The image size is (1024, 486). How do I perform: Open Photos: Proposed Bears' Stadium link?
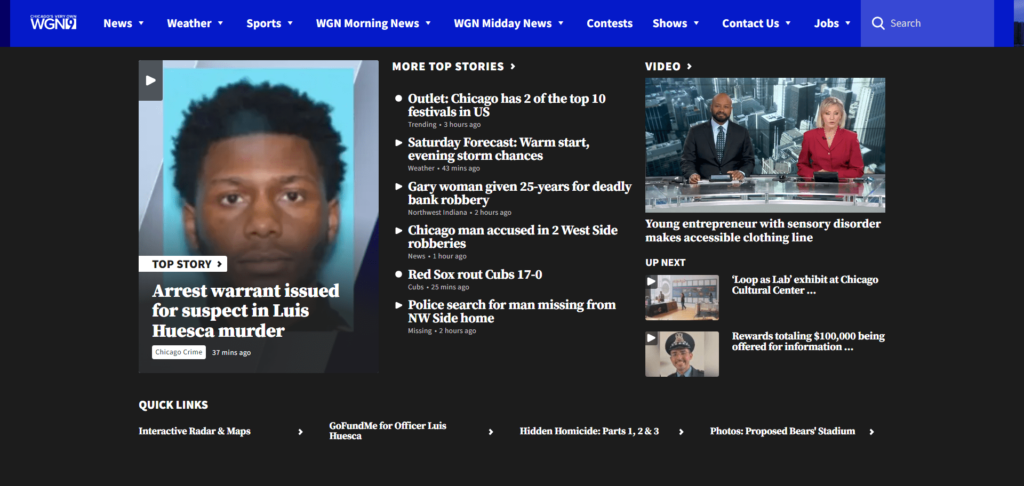(x=782, y=431)
